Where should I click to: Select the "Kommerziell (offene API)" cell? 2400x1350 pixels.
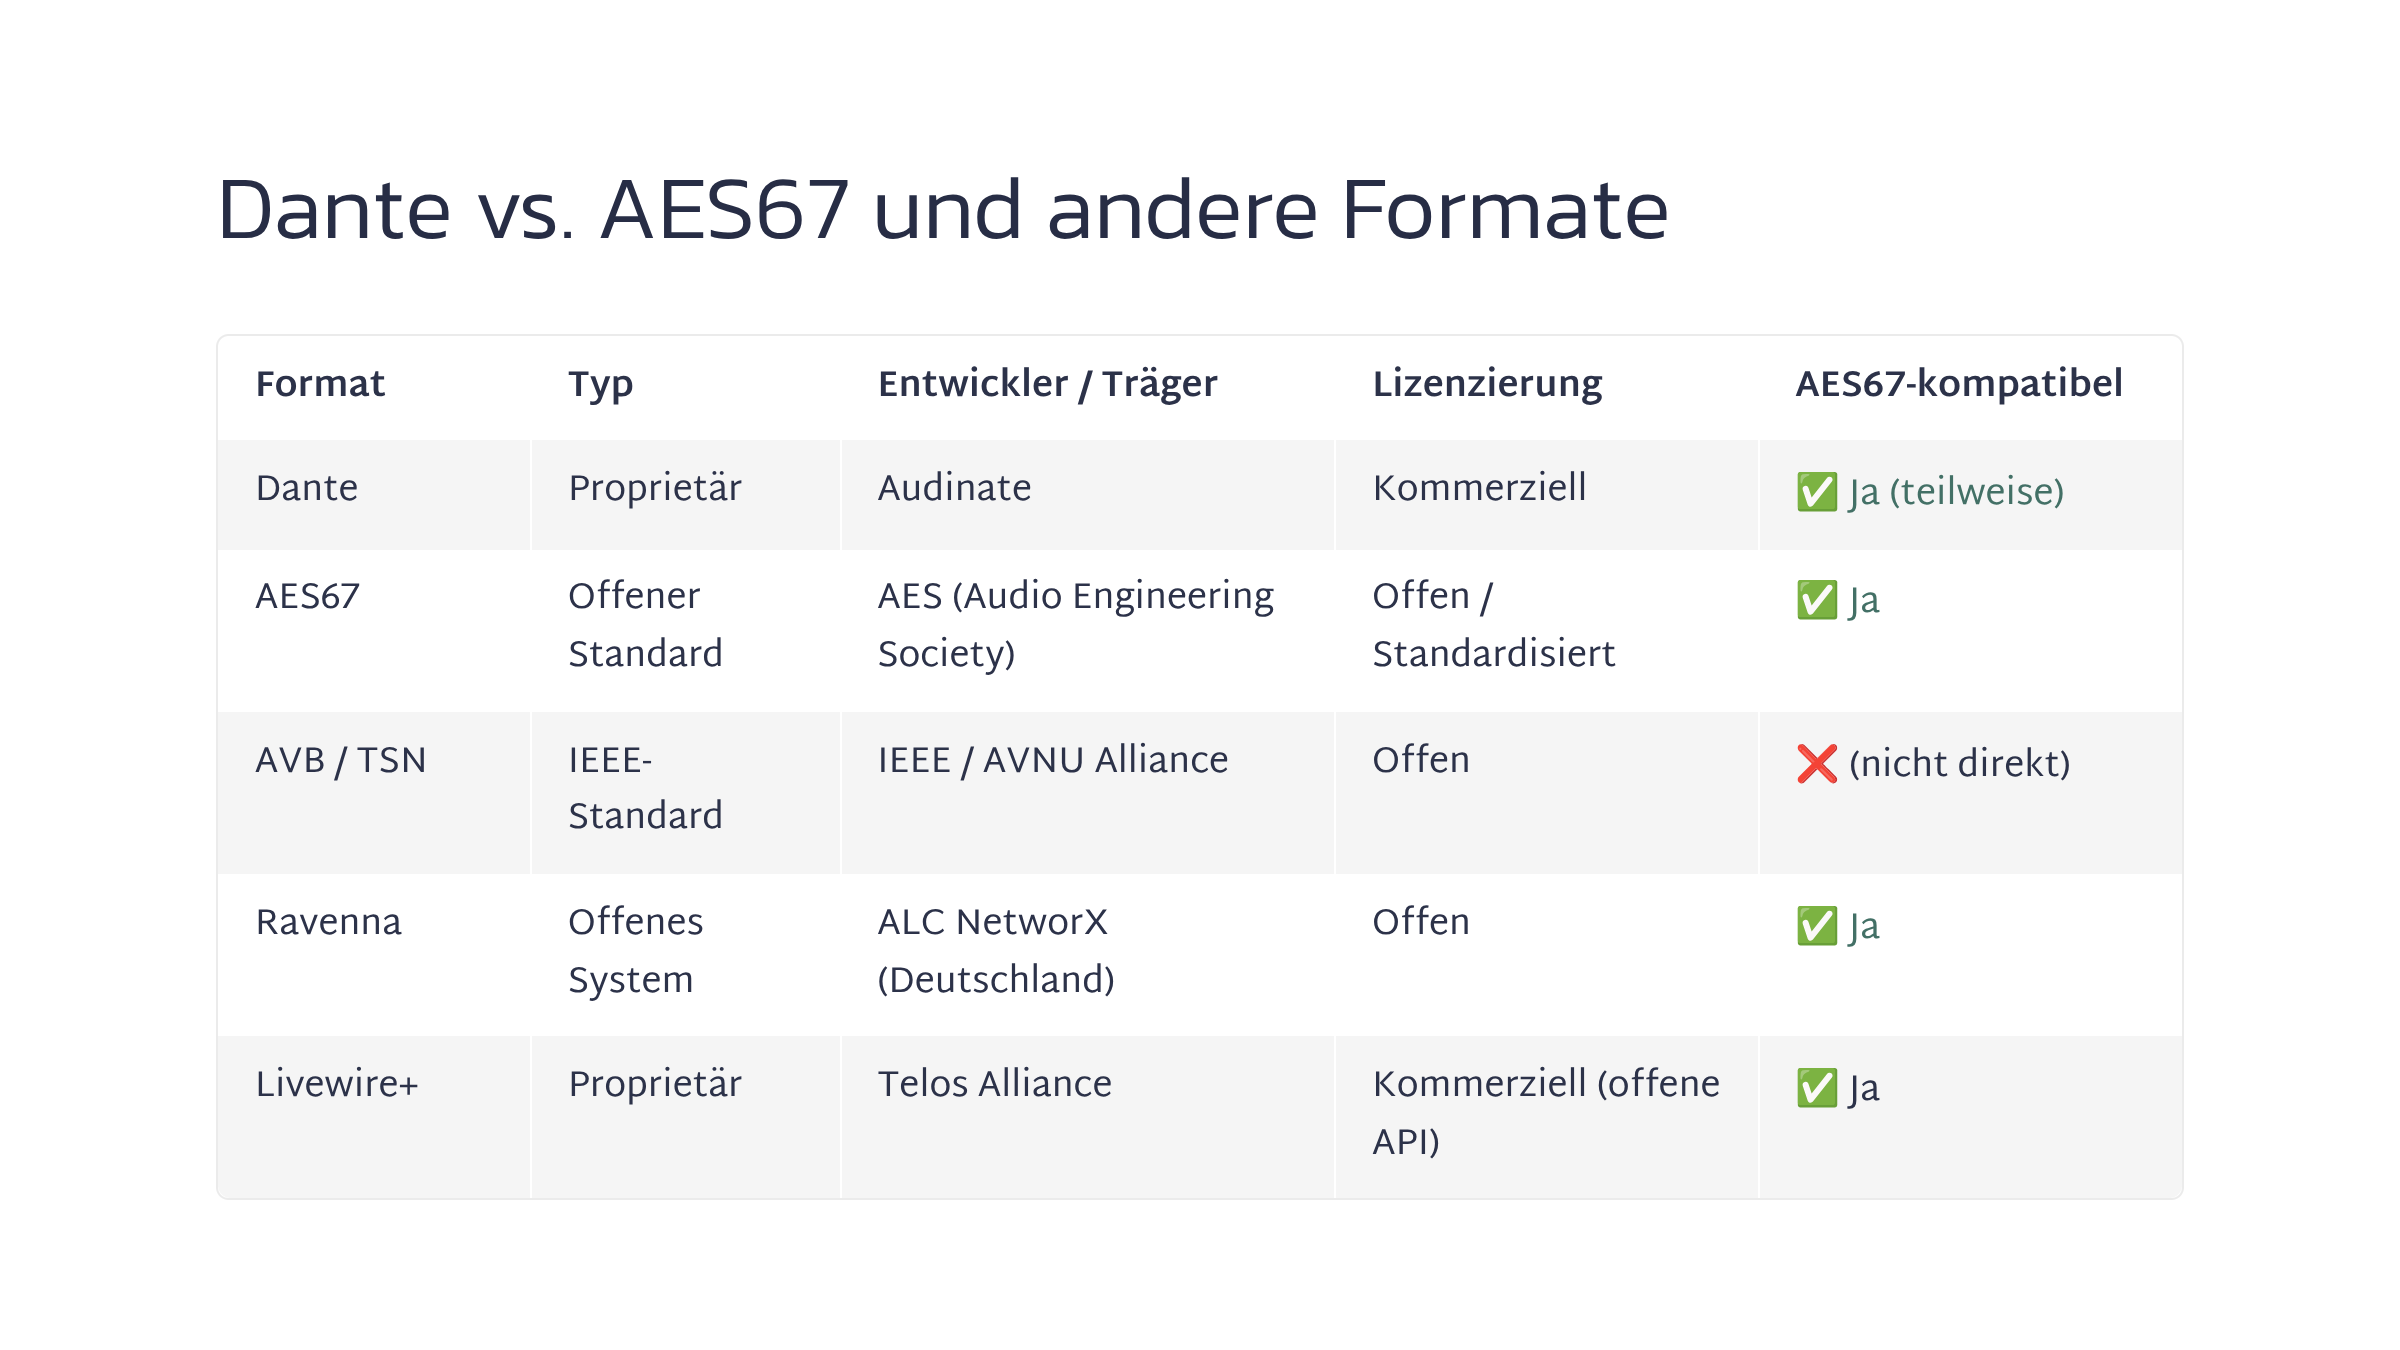[1545, 1112]
